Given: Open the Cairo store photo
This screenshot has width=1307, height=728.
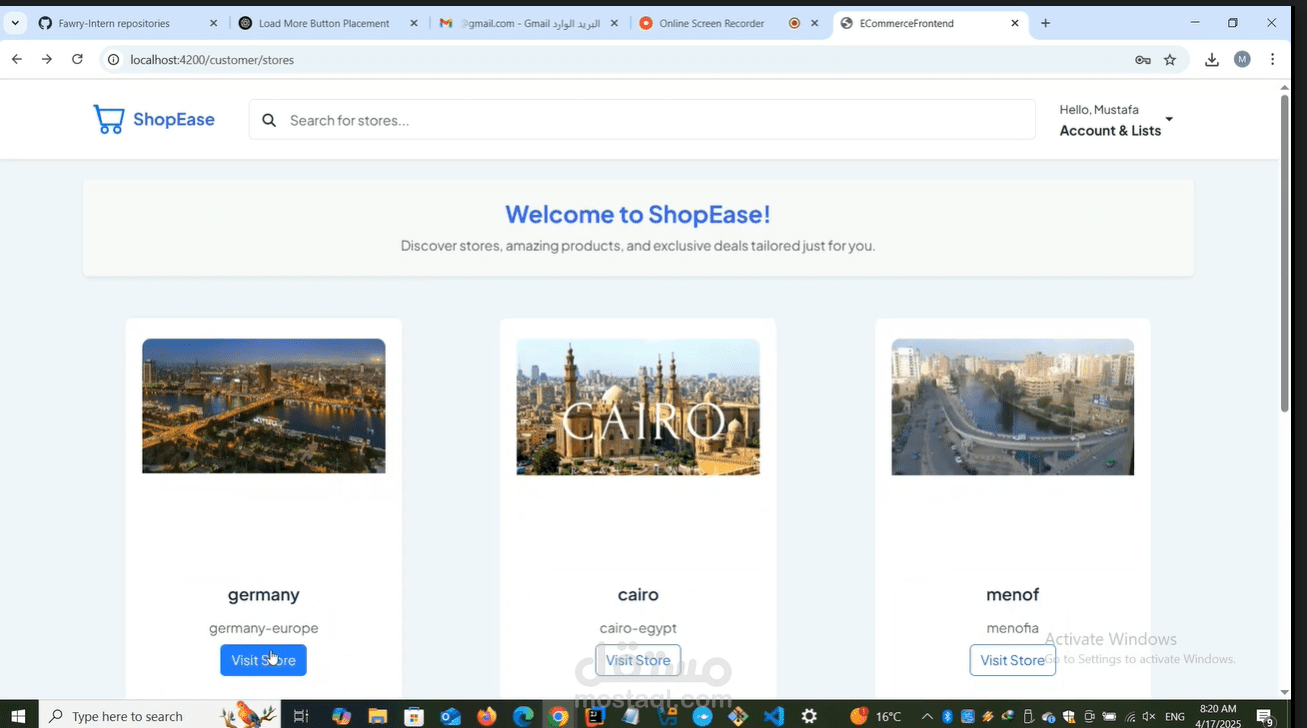Looking at the screenshot, I should [x=638, y=407].
